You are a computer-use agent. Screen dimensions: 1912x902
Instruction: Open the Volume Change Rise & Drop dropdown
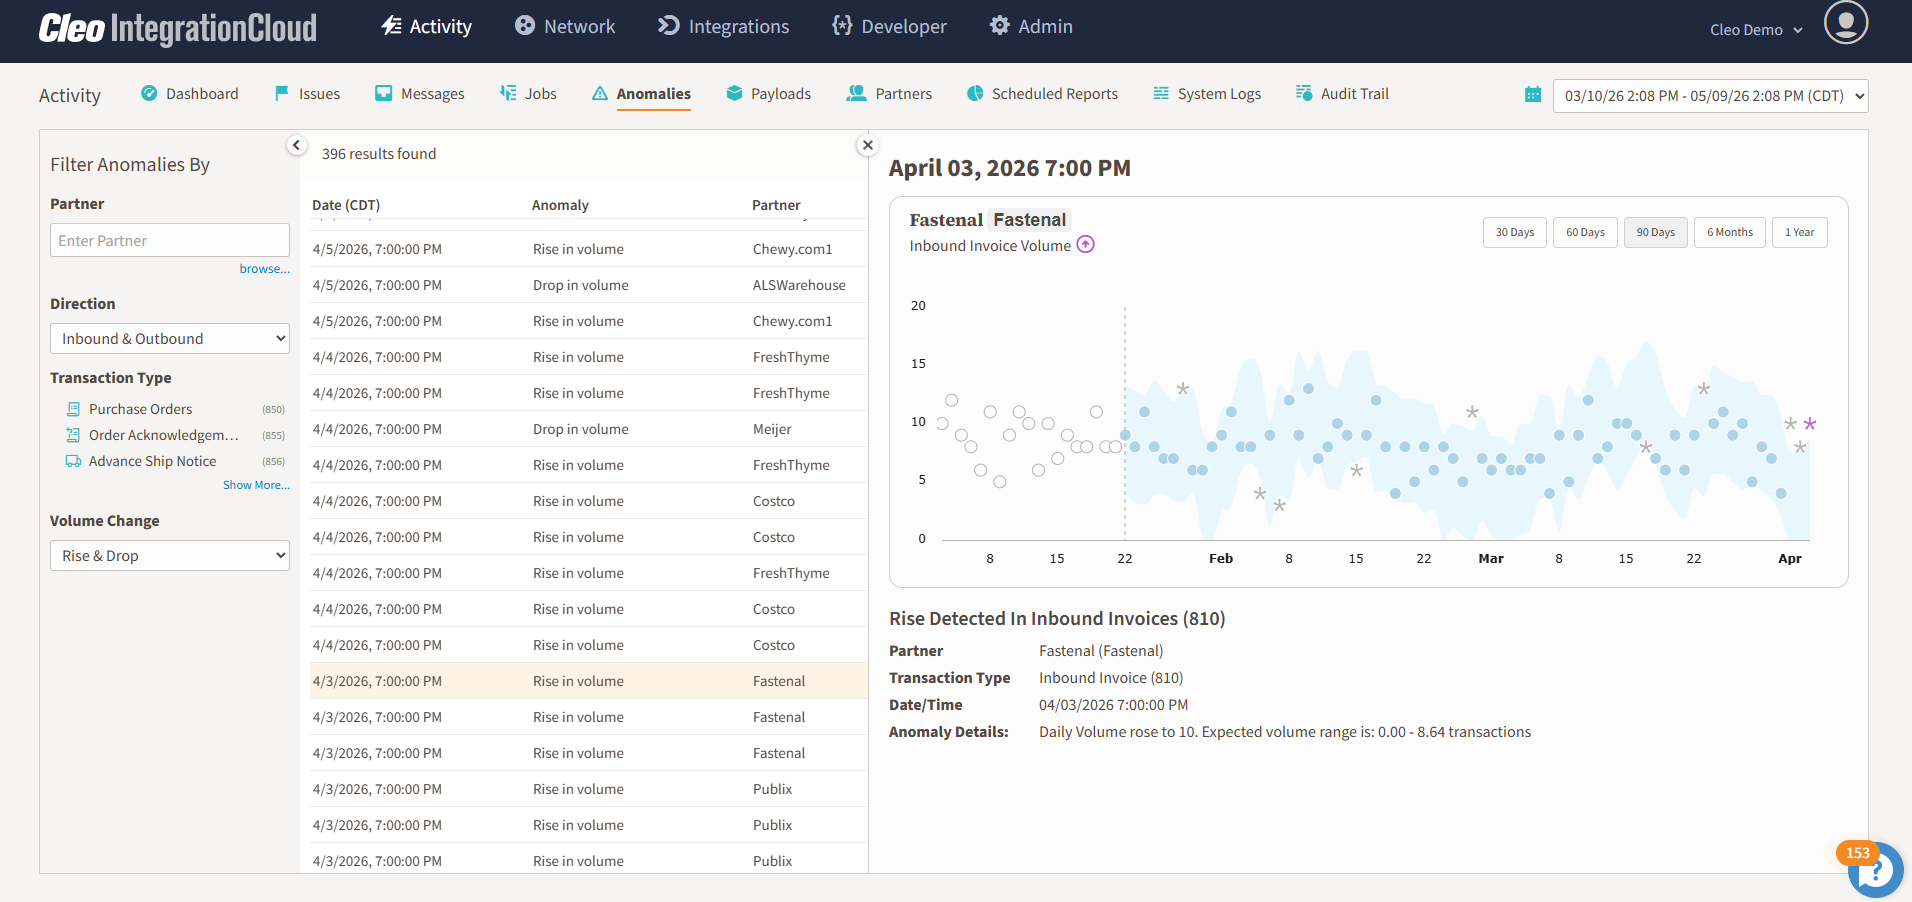[x=170, y=556]
